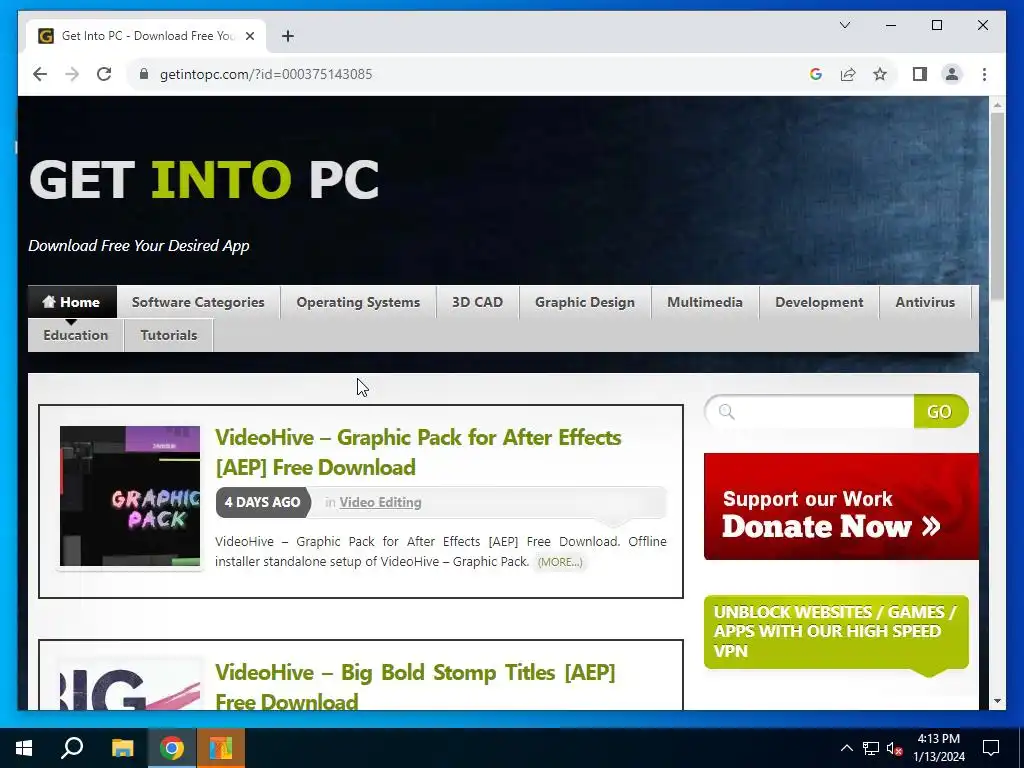Open the notification center icon
The width and height of the screenshot is (1024, 768).
[991, 748]
